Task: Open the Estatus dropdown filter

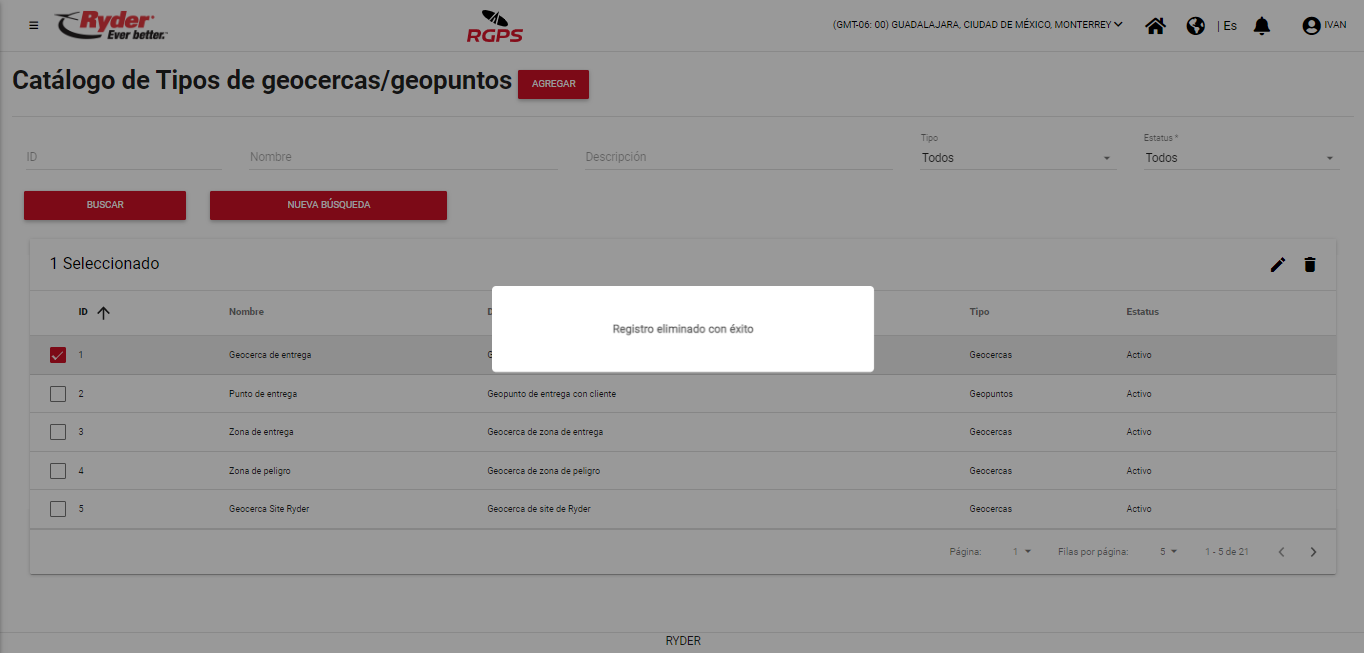Action: 1240,158
